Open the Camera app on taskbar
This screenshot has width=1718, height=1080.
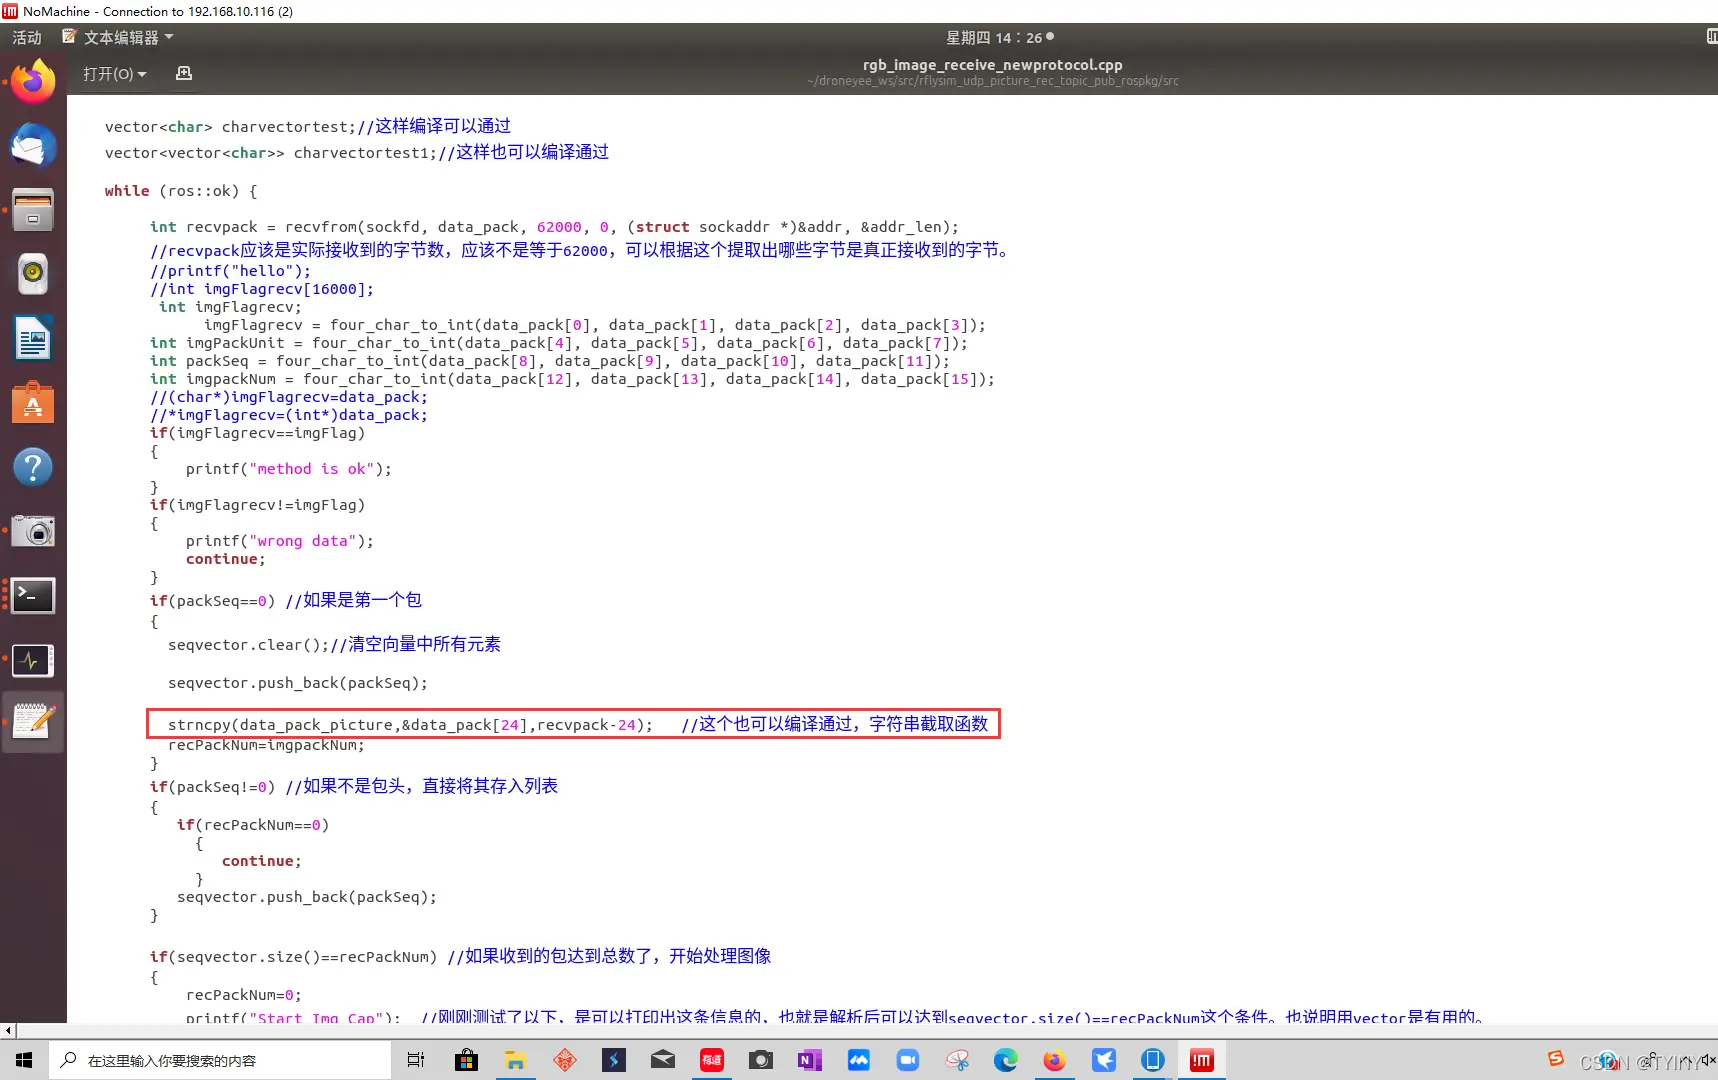[x=761, y=1060]
